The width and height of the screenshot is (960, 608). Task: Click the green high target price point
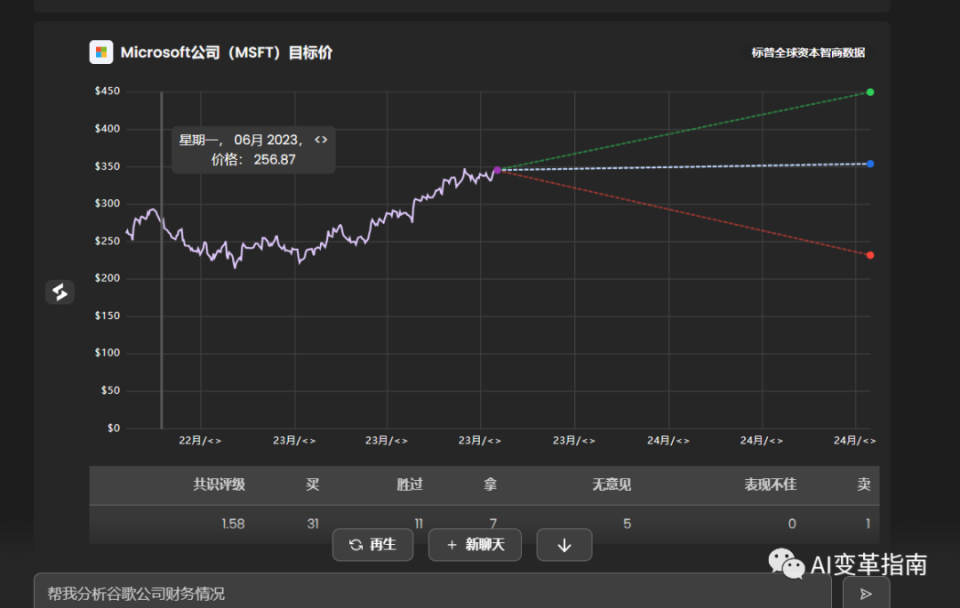coord(870,92)
